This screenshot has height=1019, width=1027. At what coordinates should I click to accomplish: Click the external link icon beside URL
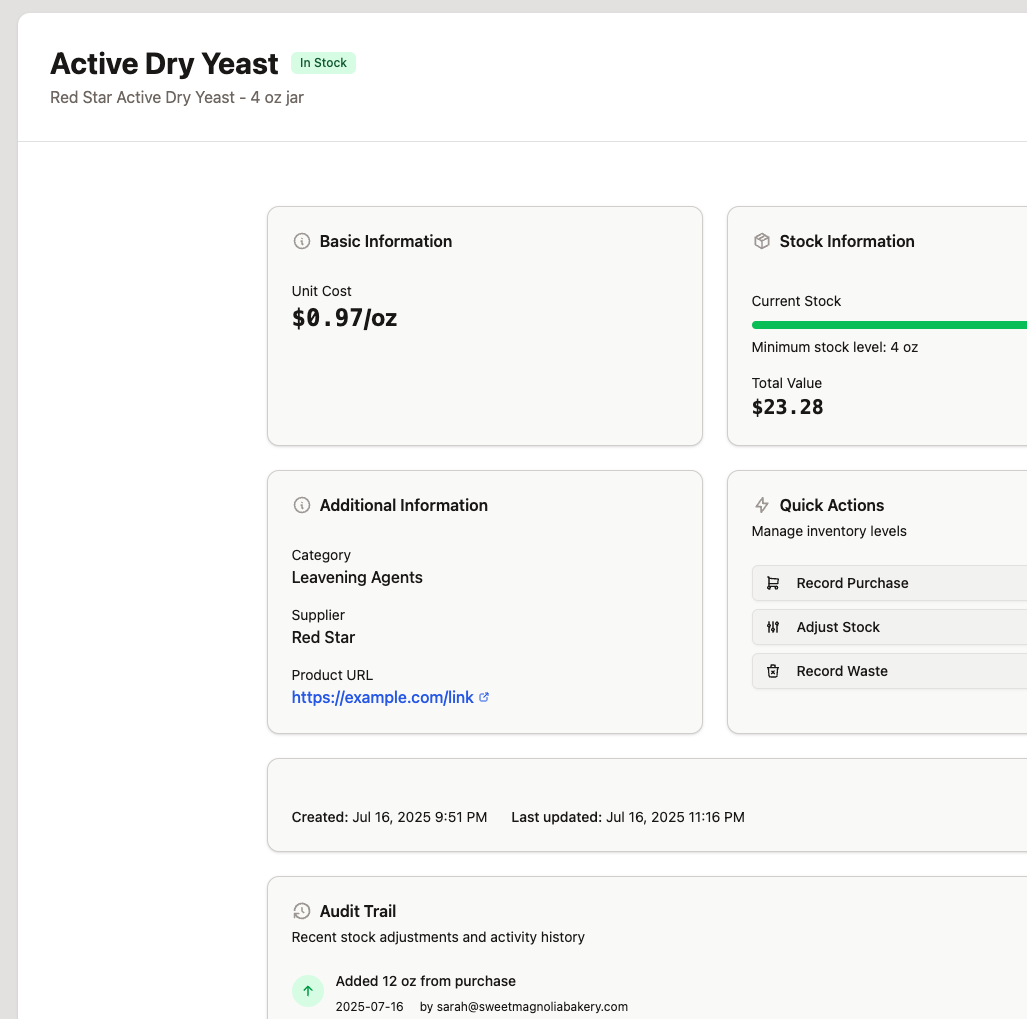pos(484,697)
